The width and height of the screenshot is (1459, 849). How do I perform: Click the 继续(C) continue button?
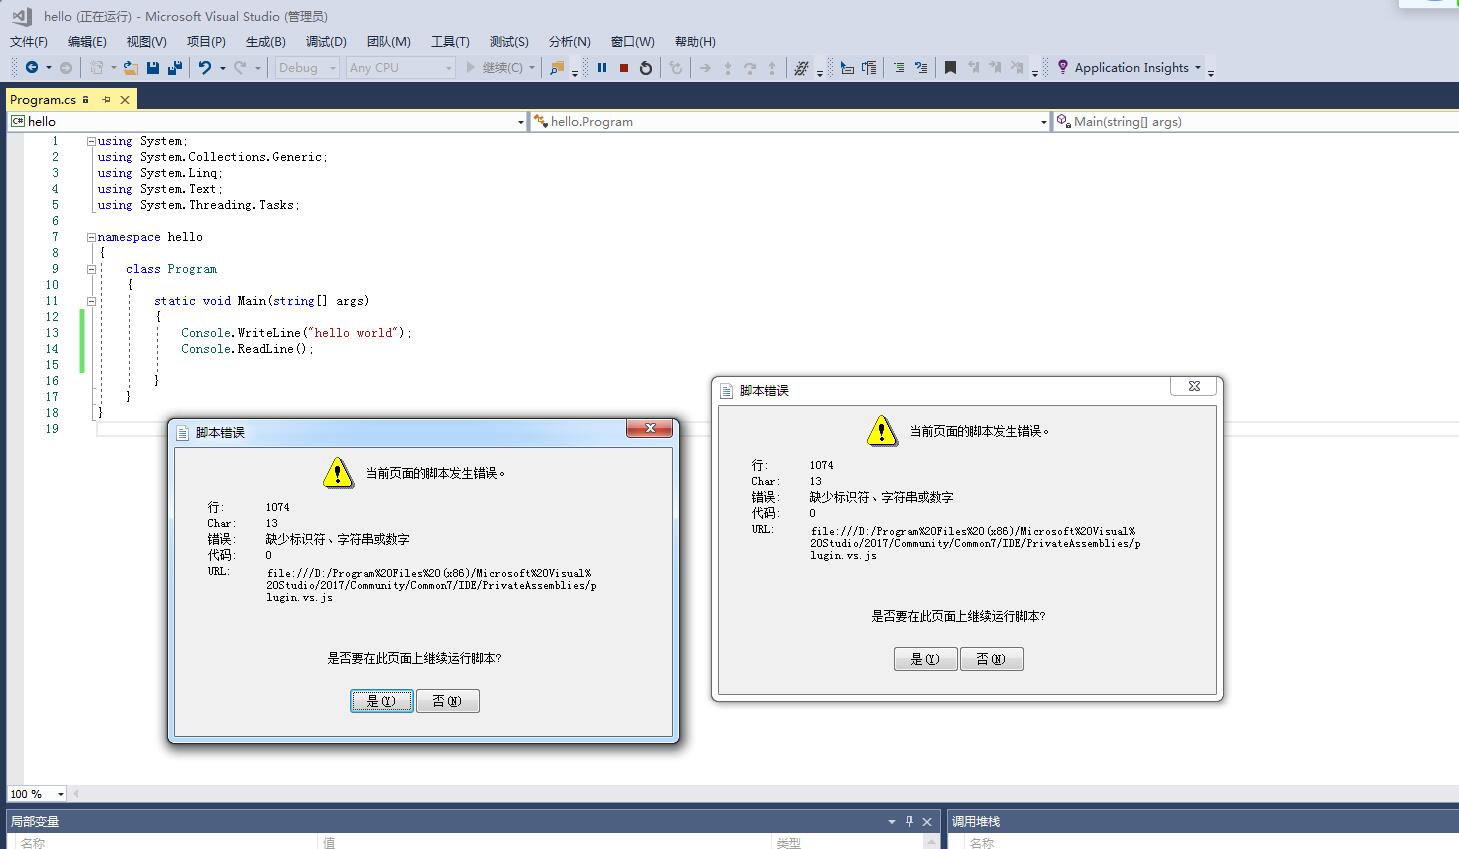(493, 68)
